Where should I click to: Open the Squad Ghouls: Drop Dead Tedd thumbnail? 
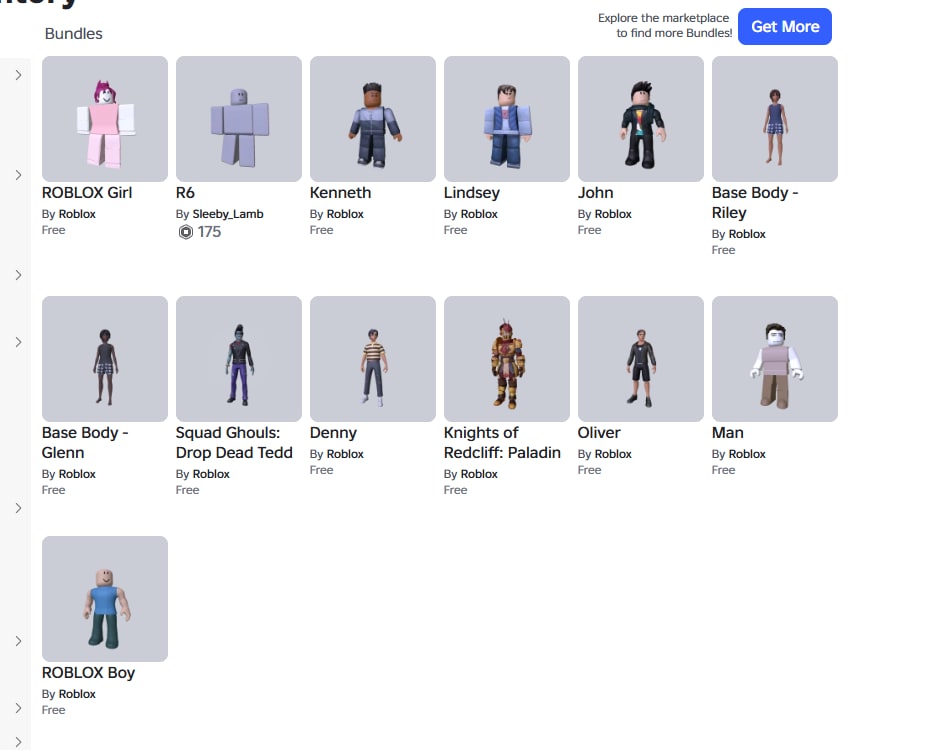click(239, 359)
